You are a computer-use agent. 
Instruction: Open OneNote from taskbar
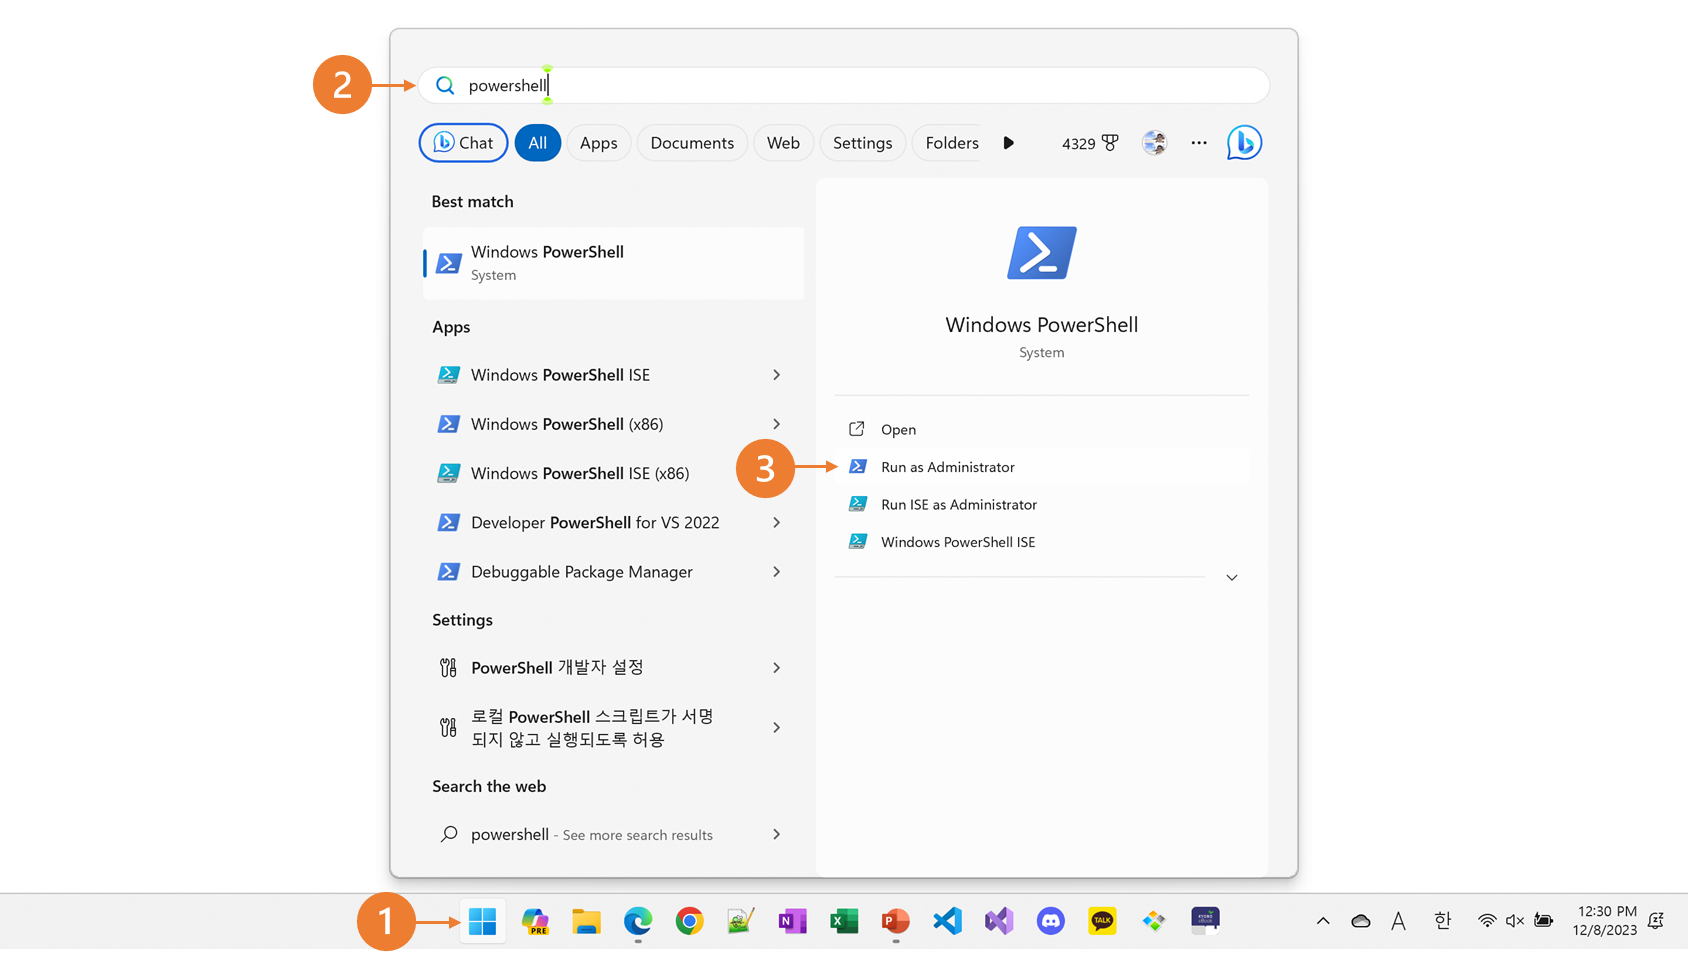(792, 921)
